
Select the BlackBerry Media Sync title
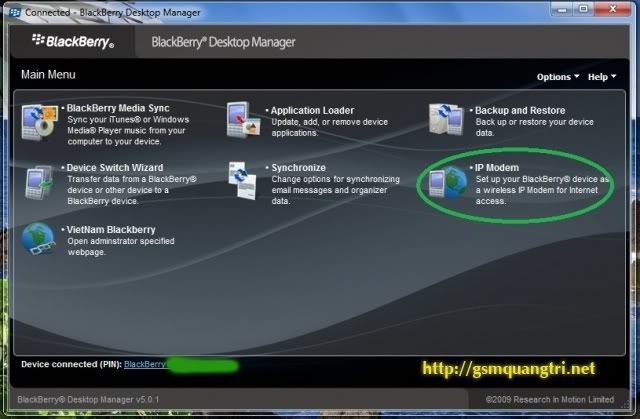tap(118, 108)
